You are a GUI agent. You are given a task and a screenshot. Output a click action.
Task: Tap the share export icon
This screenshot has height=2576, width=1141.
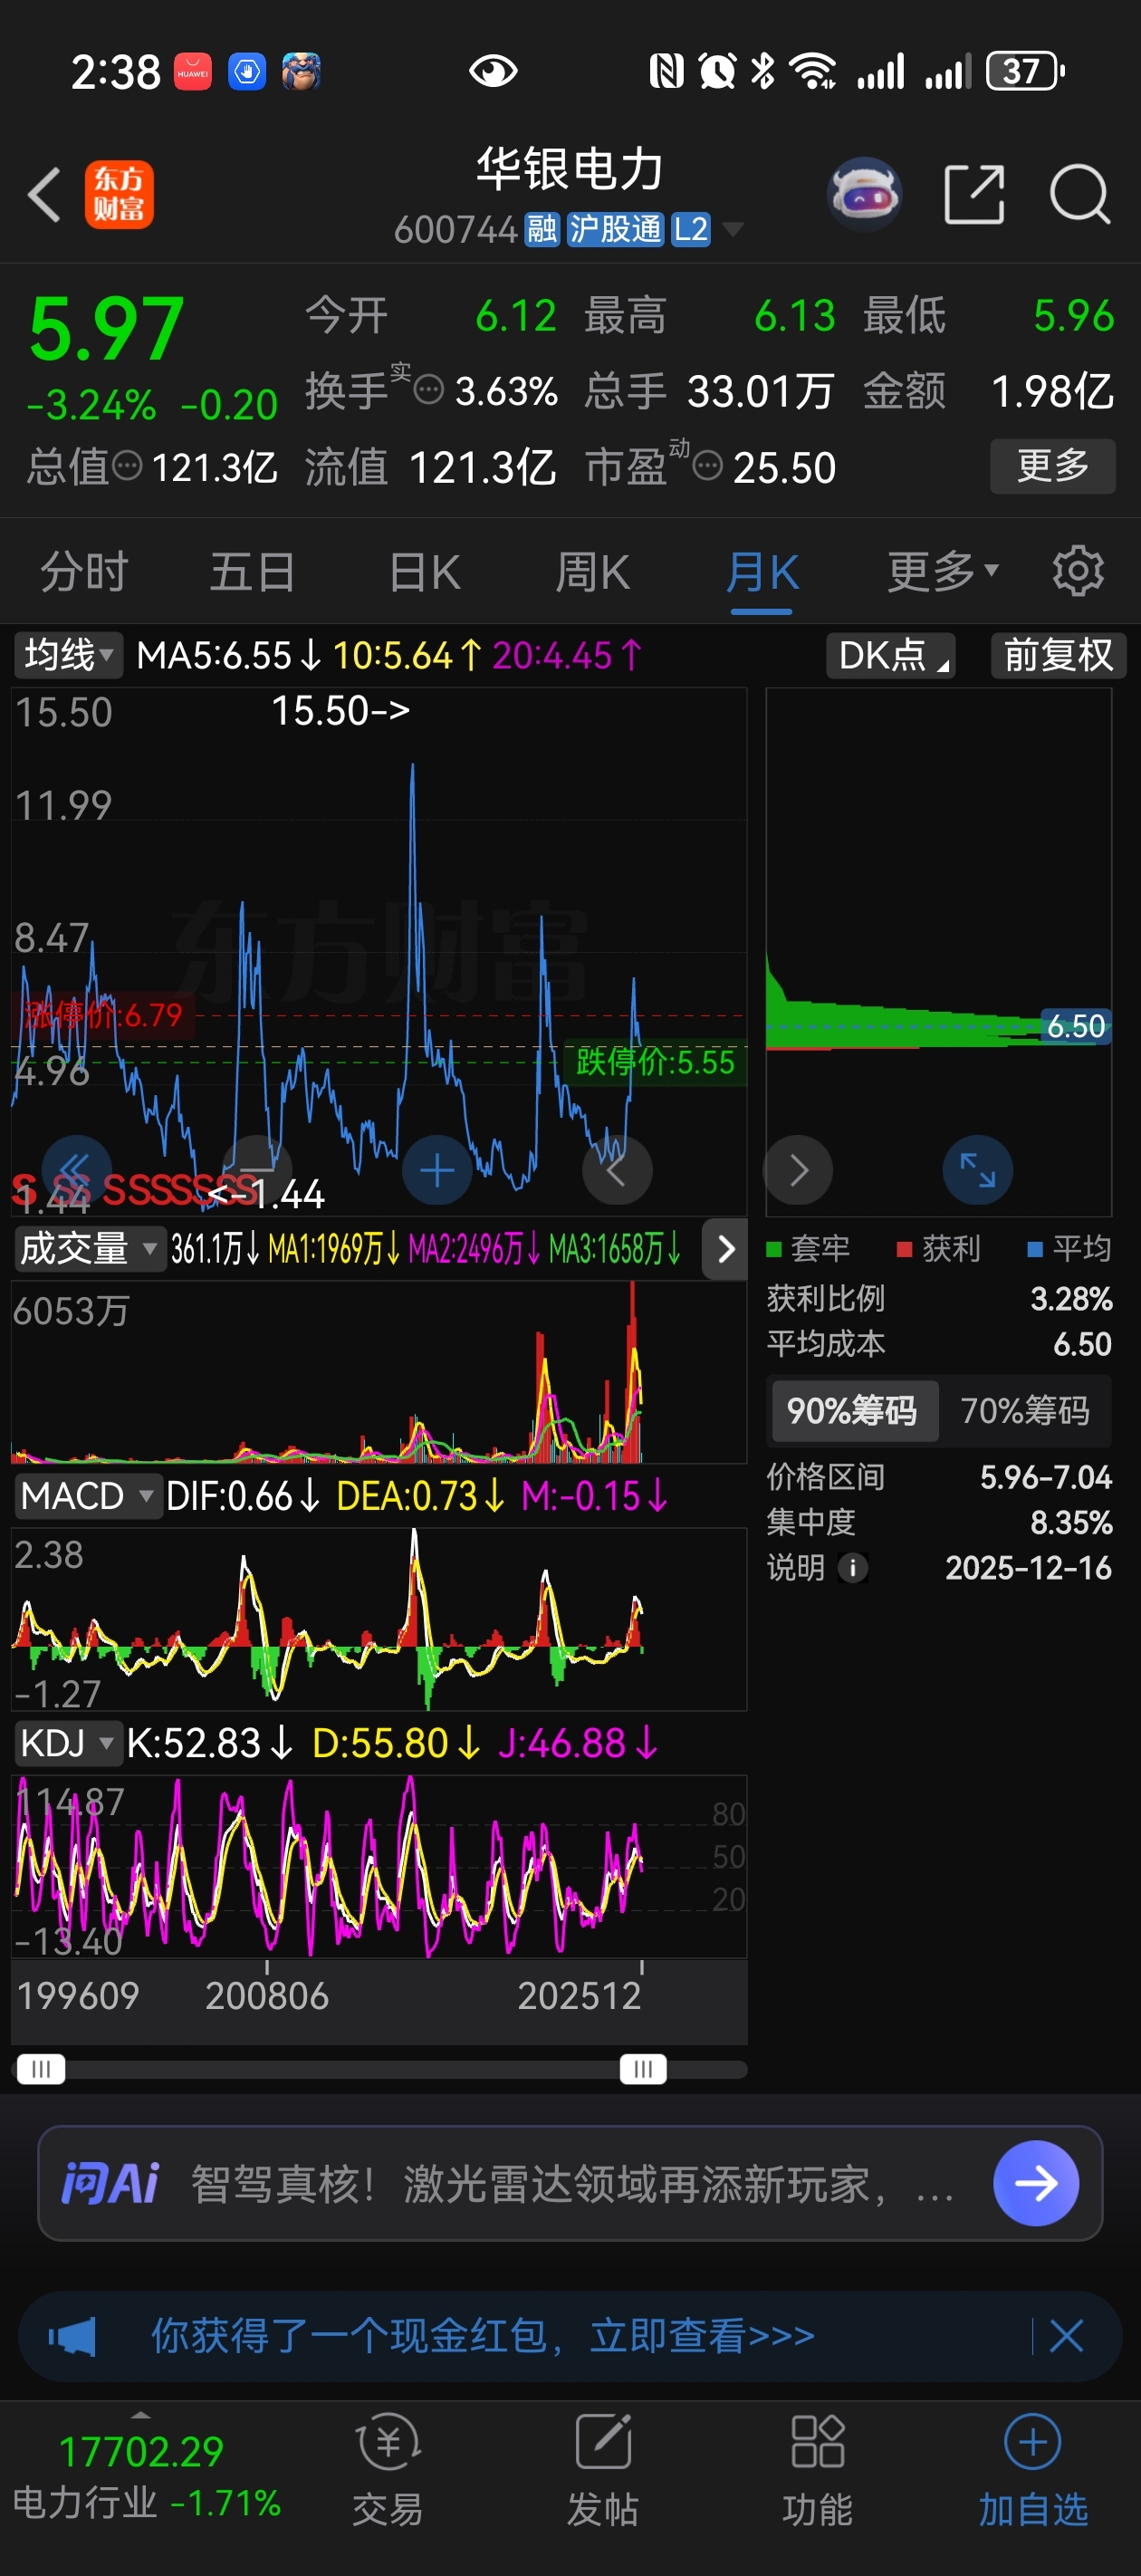tap(975, 194)
